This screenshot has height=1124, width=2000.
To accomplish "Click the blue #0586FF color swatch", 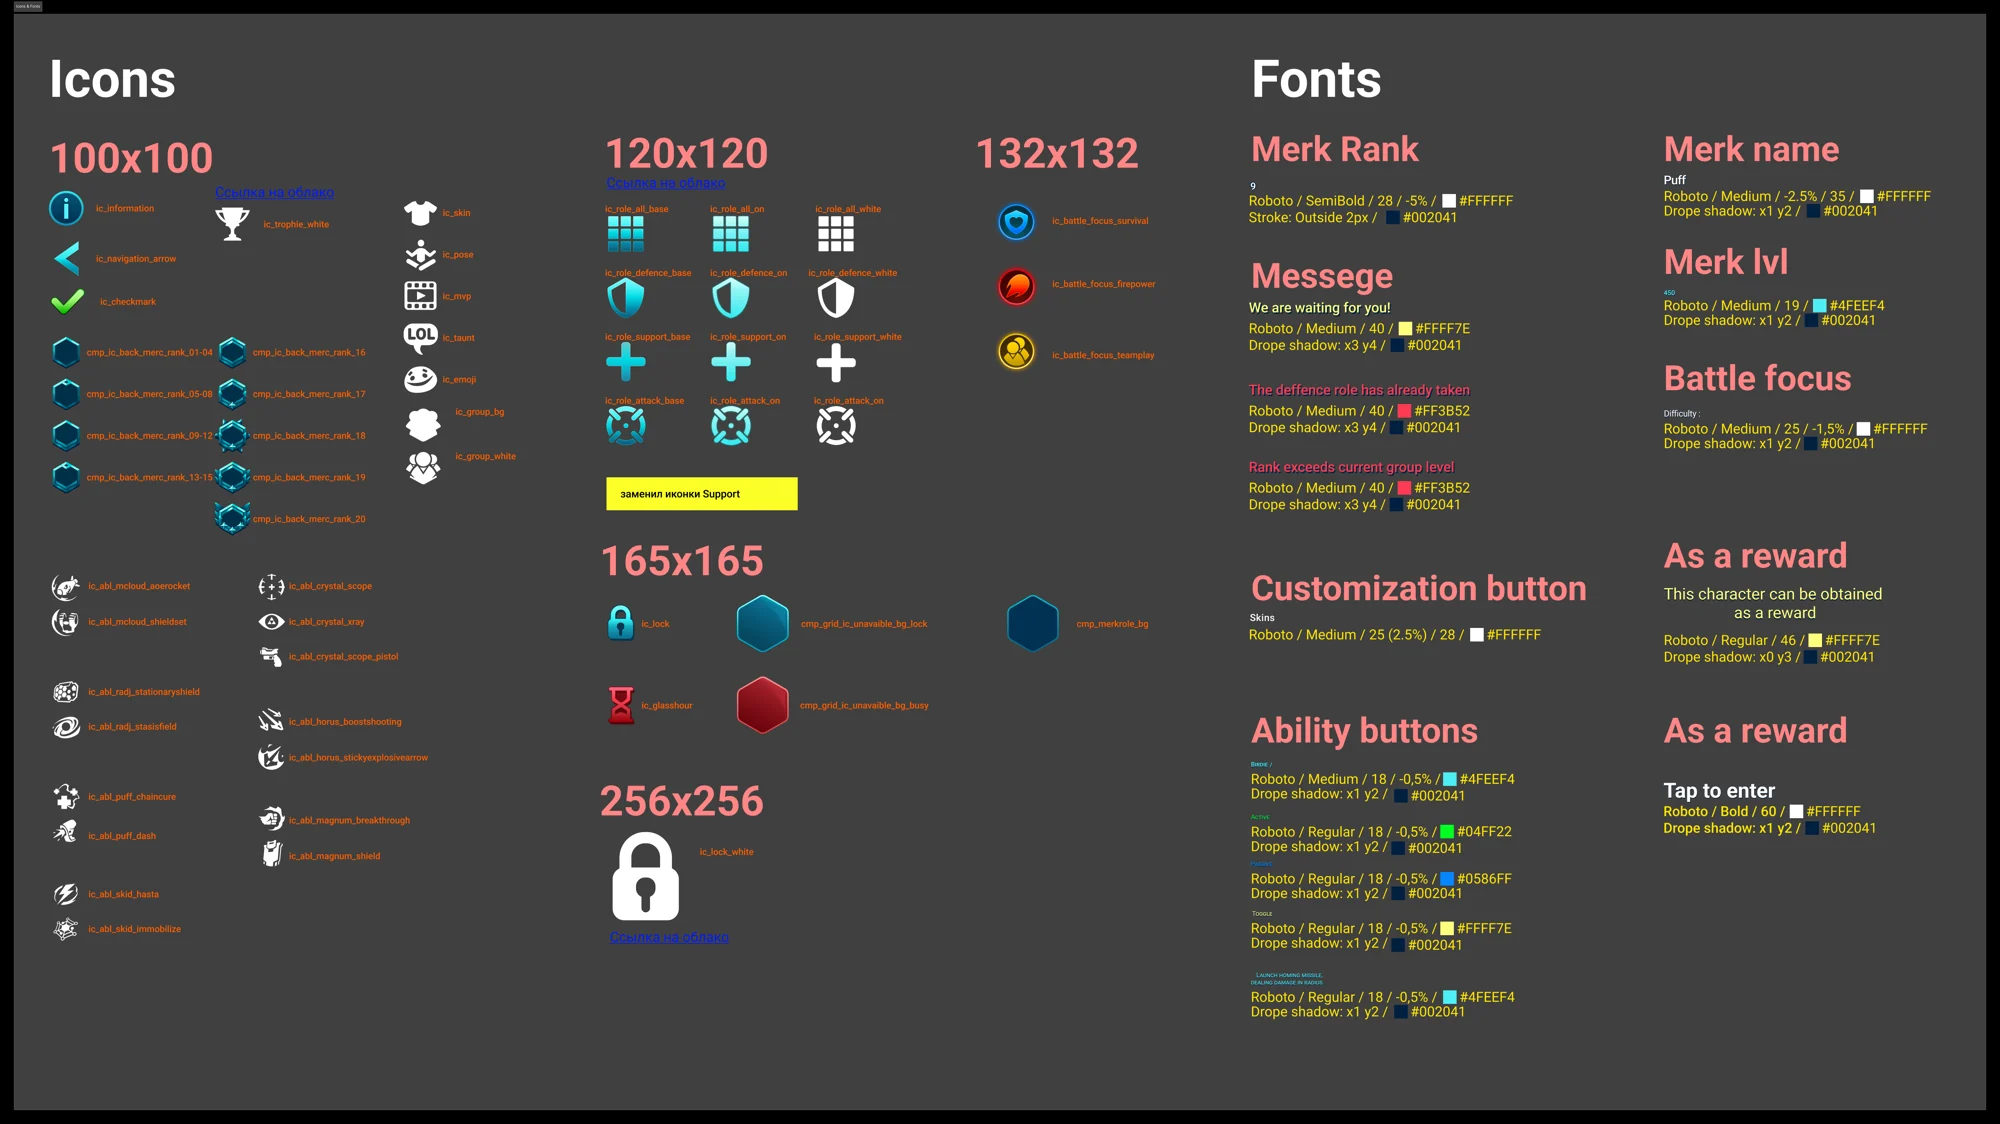I will (x=1447, y=879).
